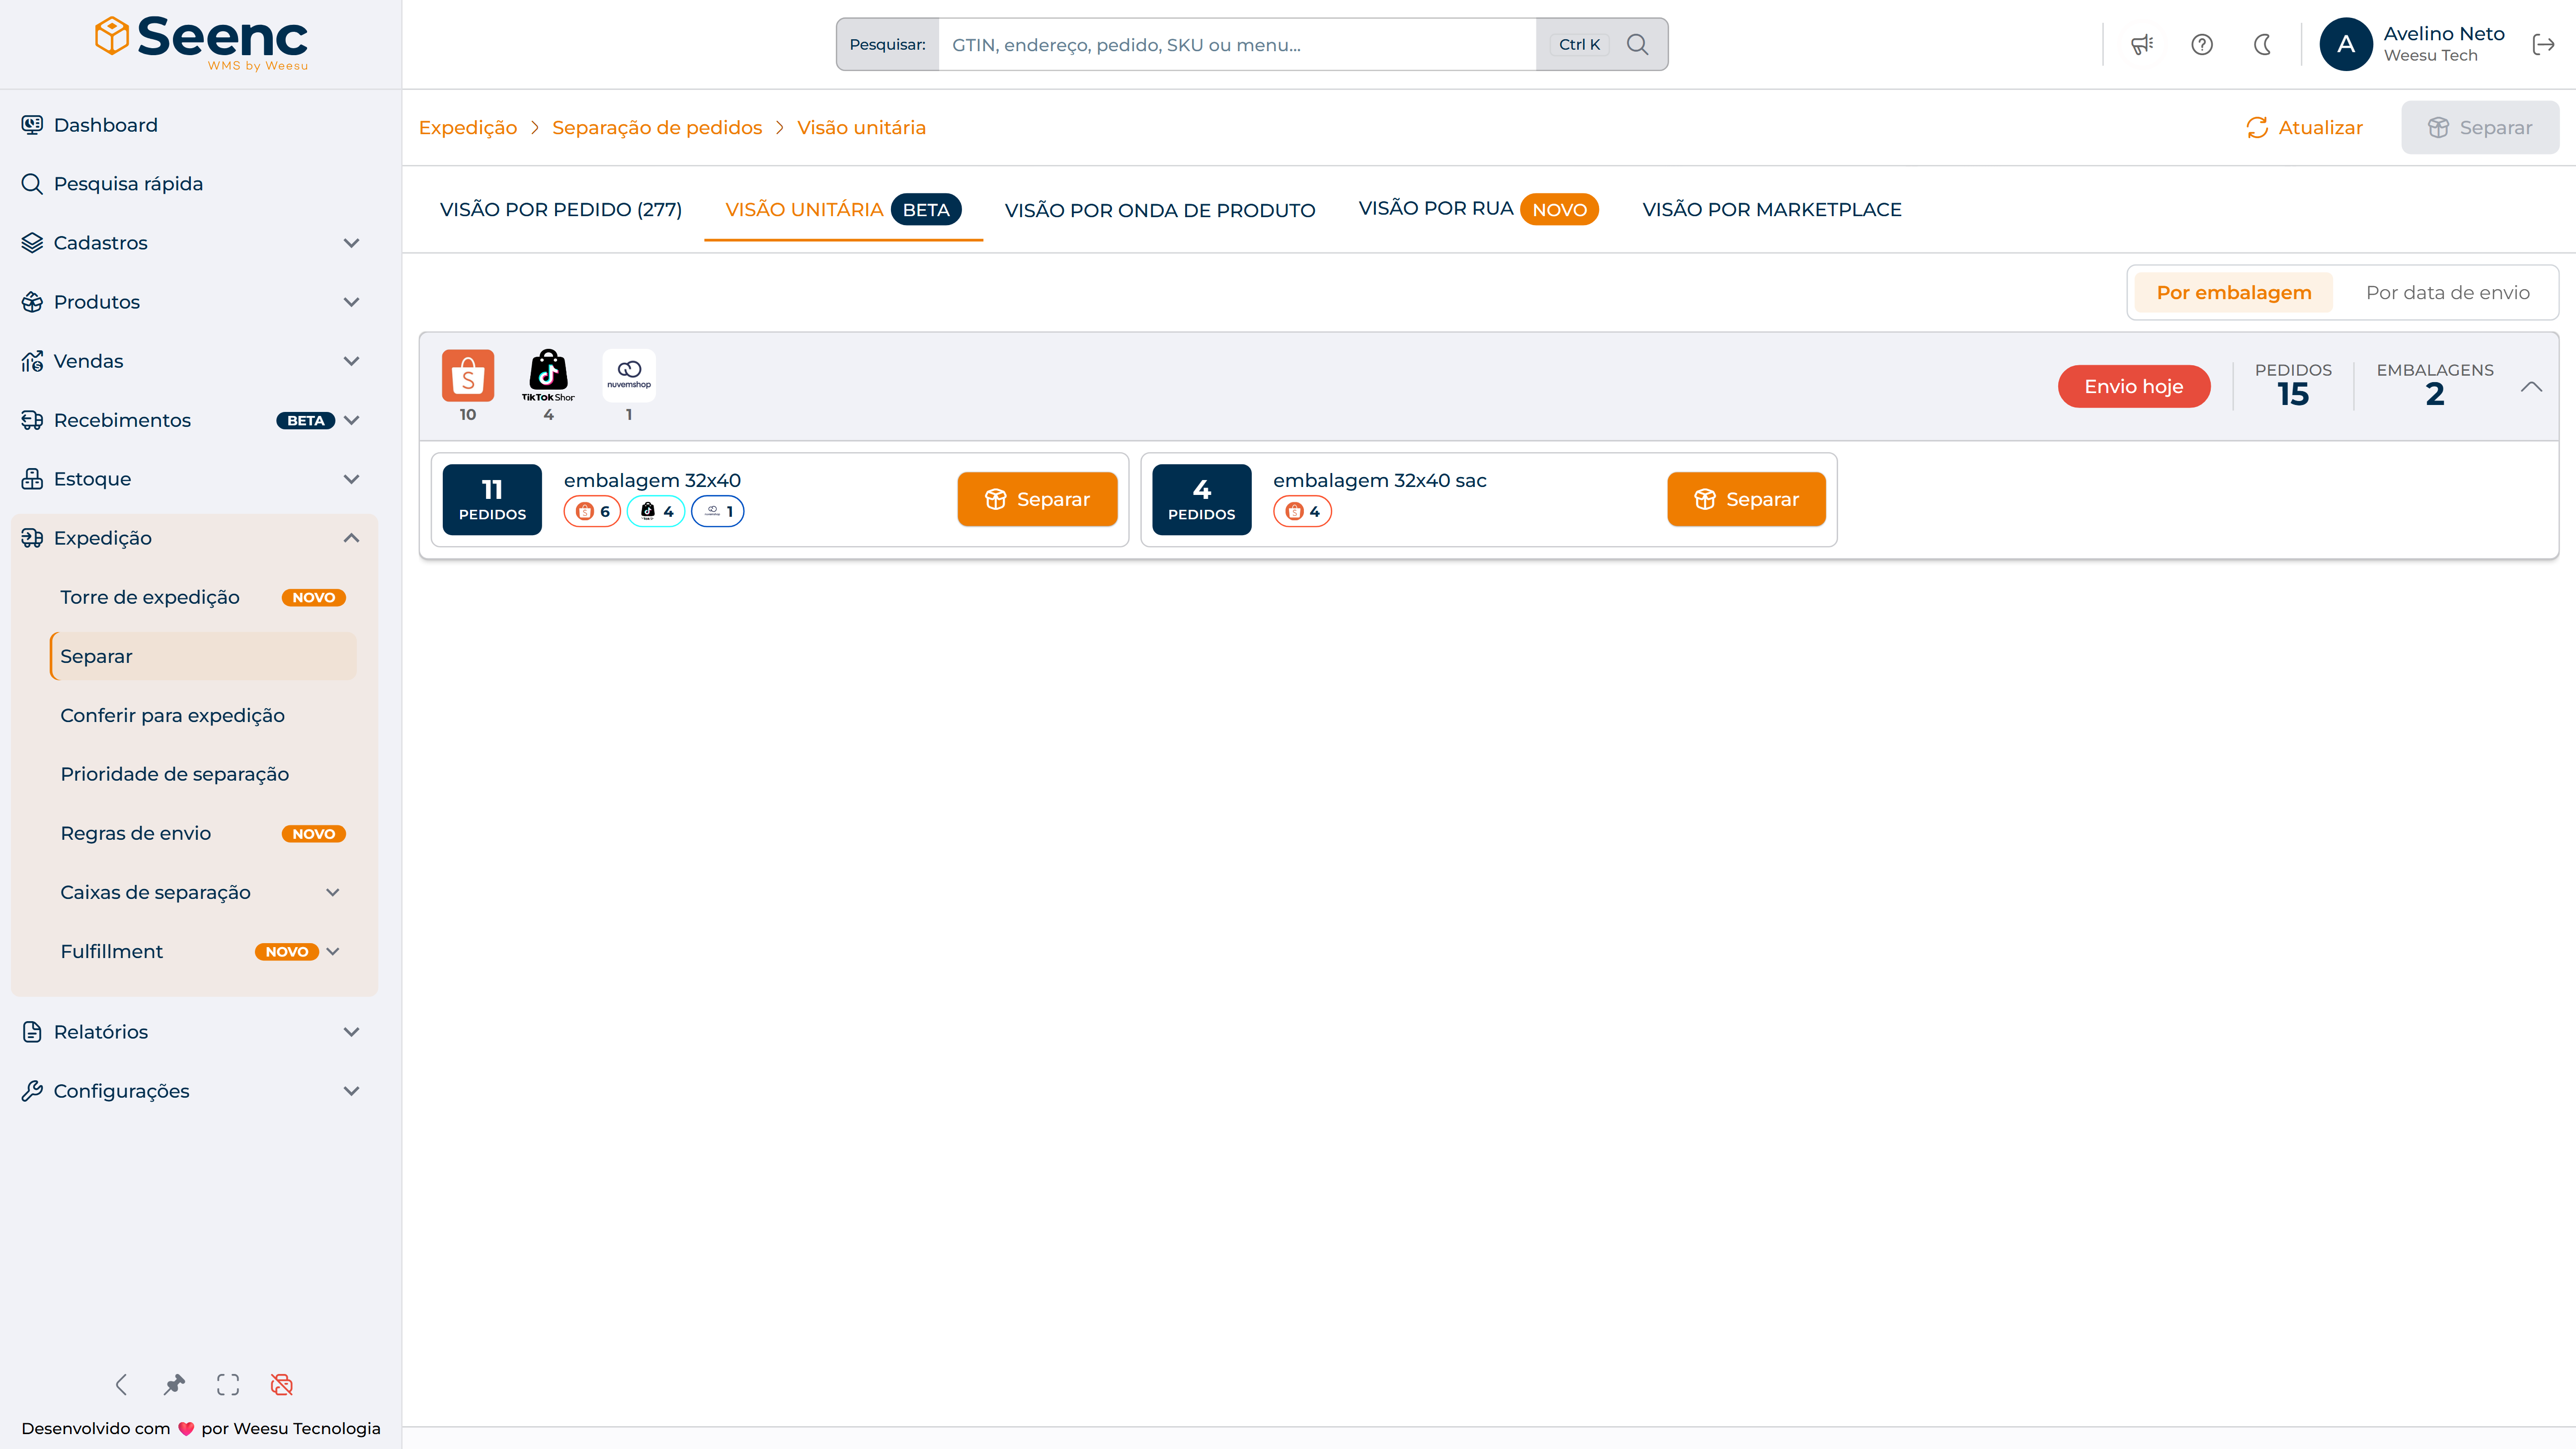Click the user avatar A
Image resolution: width=2576 pixels, height=1449 pixels.
pyautogui.click(x=2346, y=44)
